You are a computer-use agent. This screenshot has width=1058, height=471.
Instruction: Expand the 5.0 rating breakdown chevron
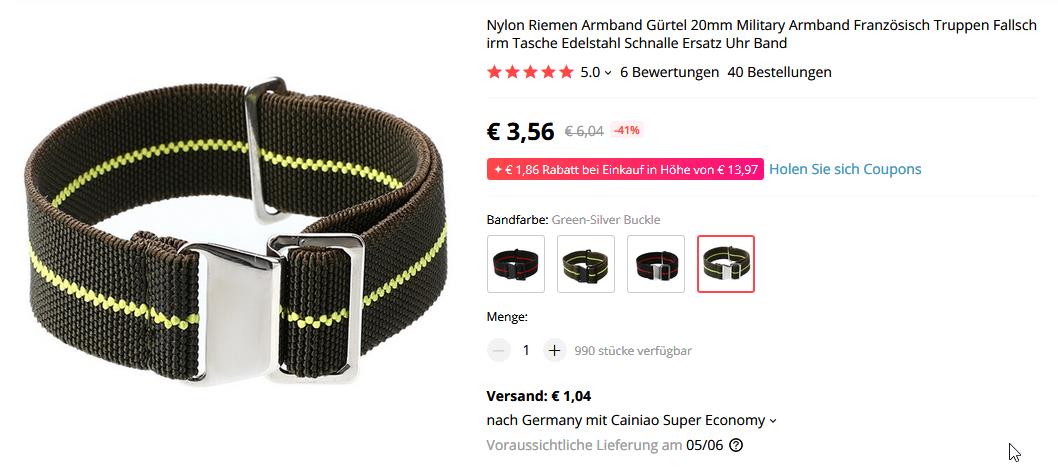pos(607,73)
